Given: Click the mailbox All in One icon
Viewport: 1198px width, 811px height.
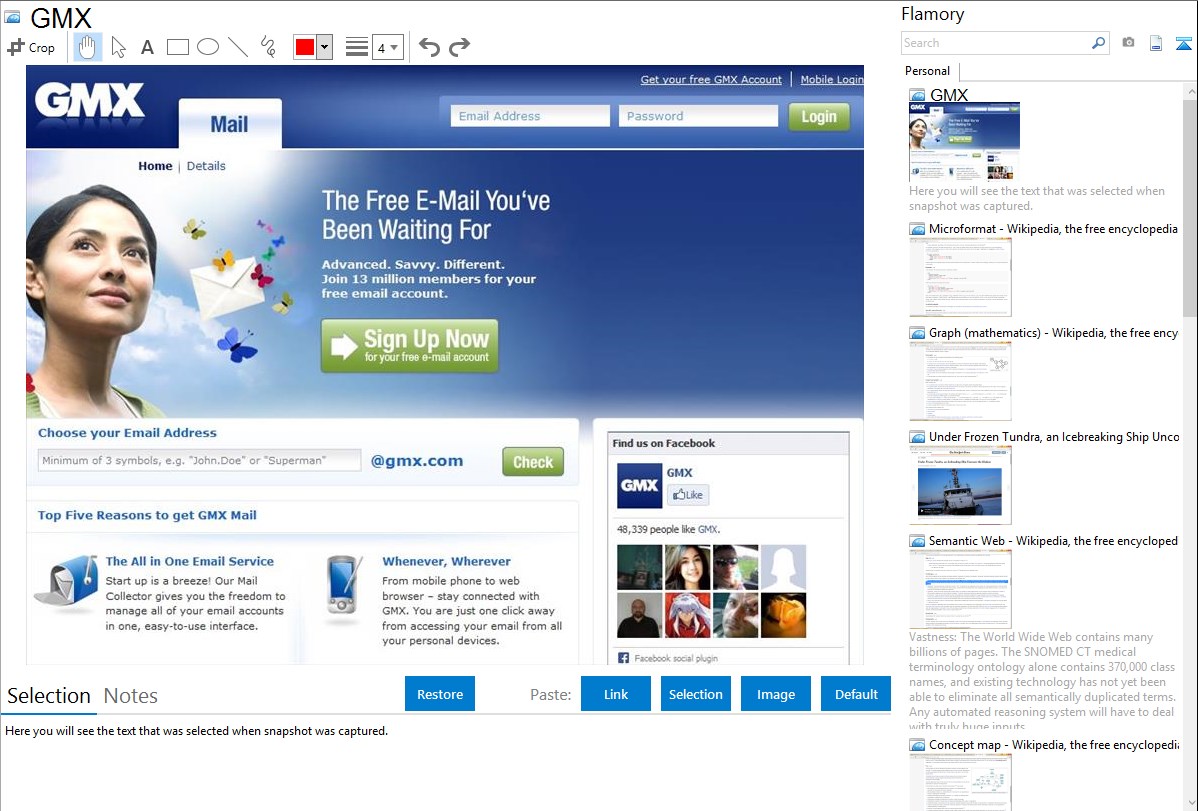Looking at the screenshot, I should pos(67,582).
